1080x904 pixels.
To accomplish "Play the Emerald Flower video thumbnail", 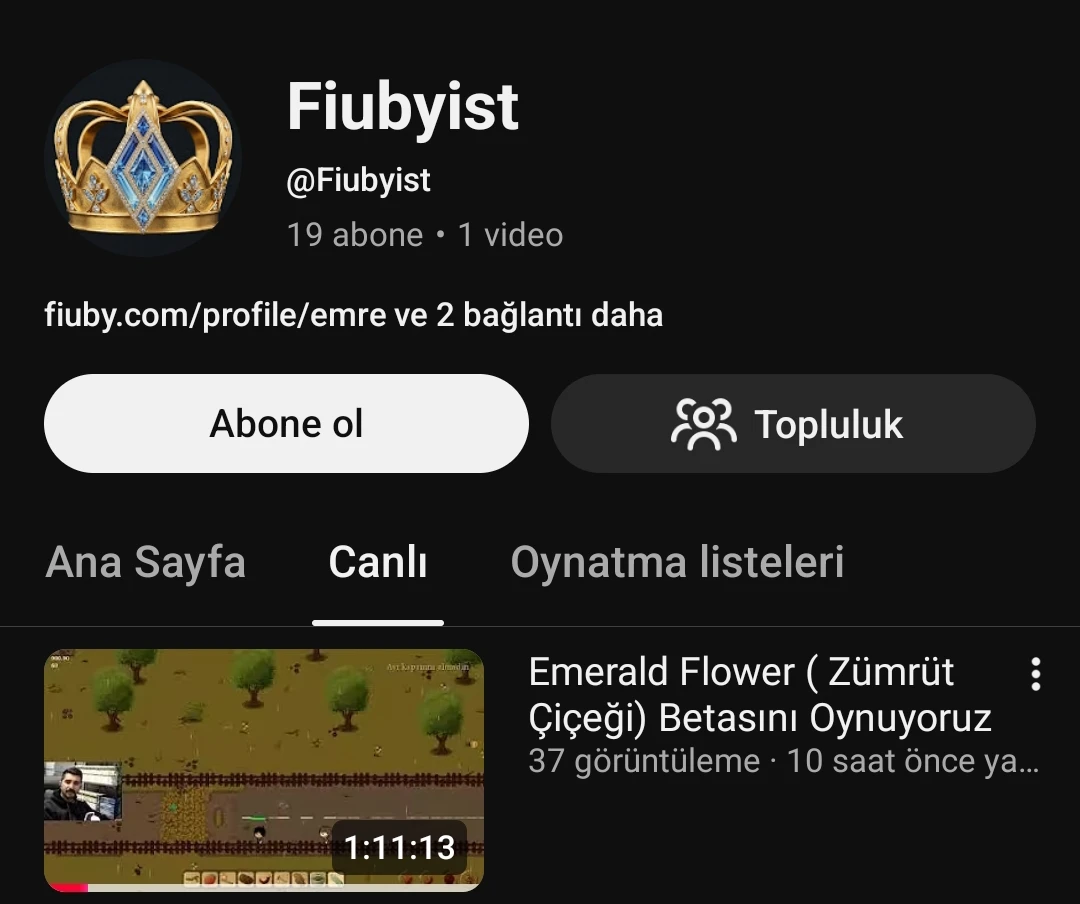I will tap(264, 770).
